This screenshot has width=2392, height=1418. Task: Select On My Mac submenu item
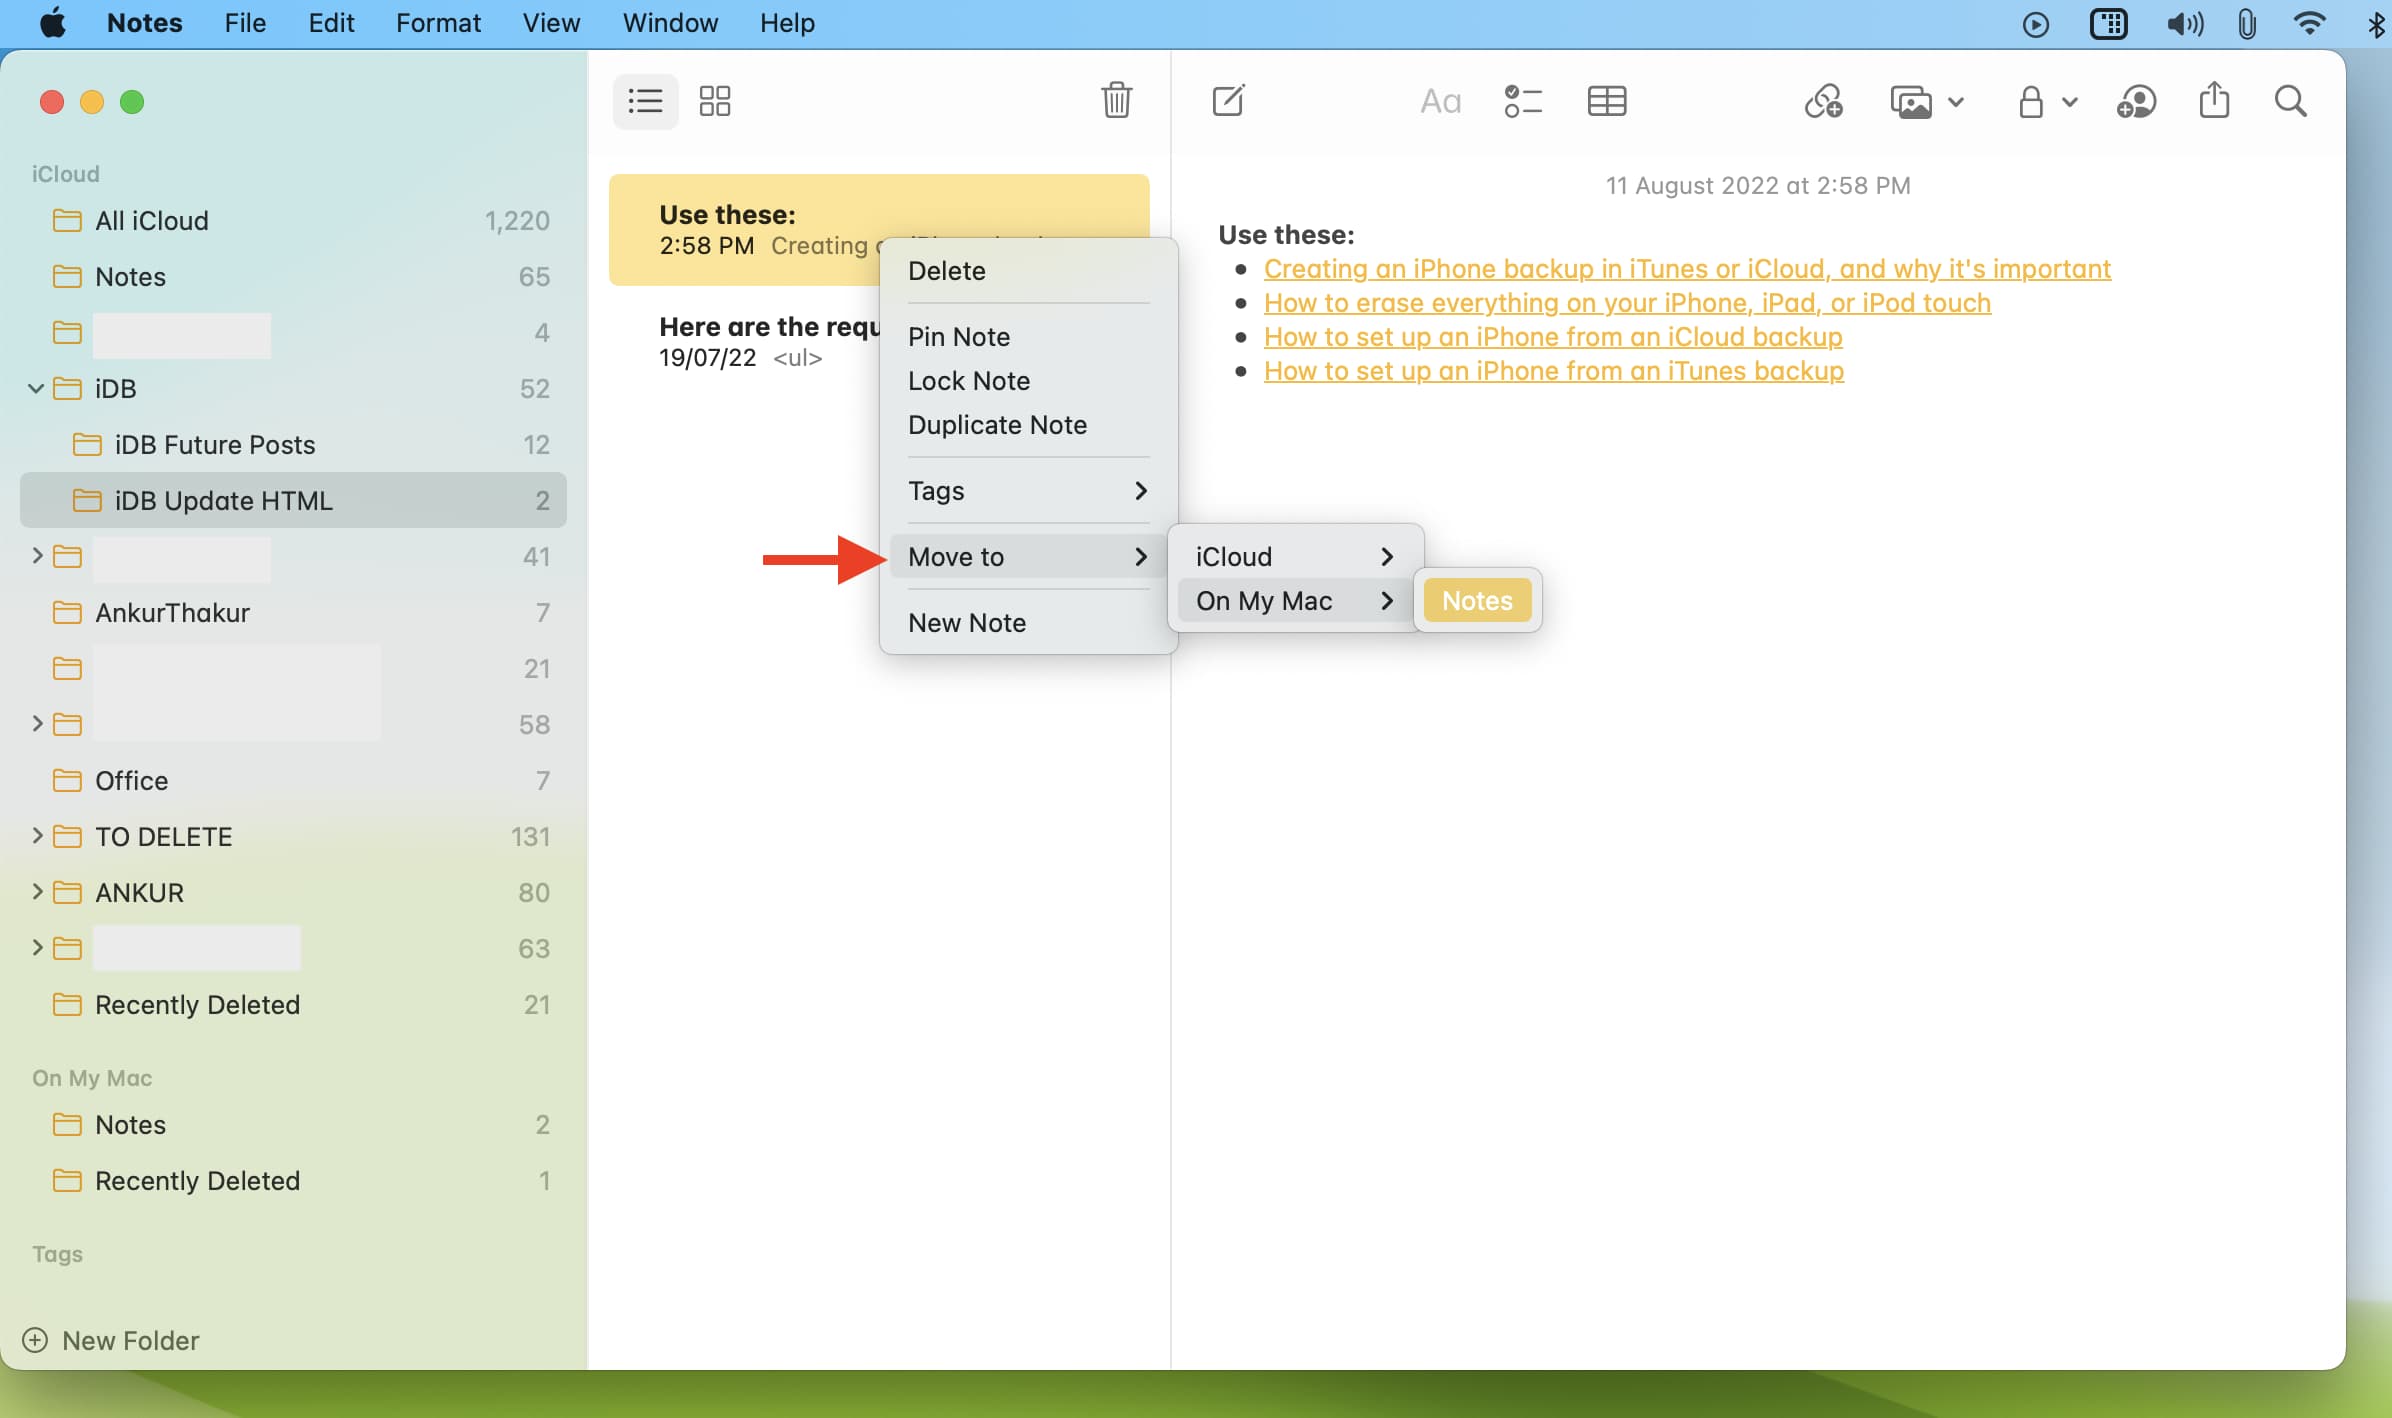(x=1295, y=601)
